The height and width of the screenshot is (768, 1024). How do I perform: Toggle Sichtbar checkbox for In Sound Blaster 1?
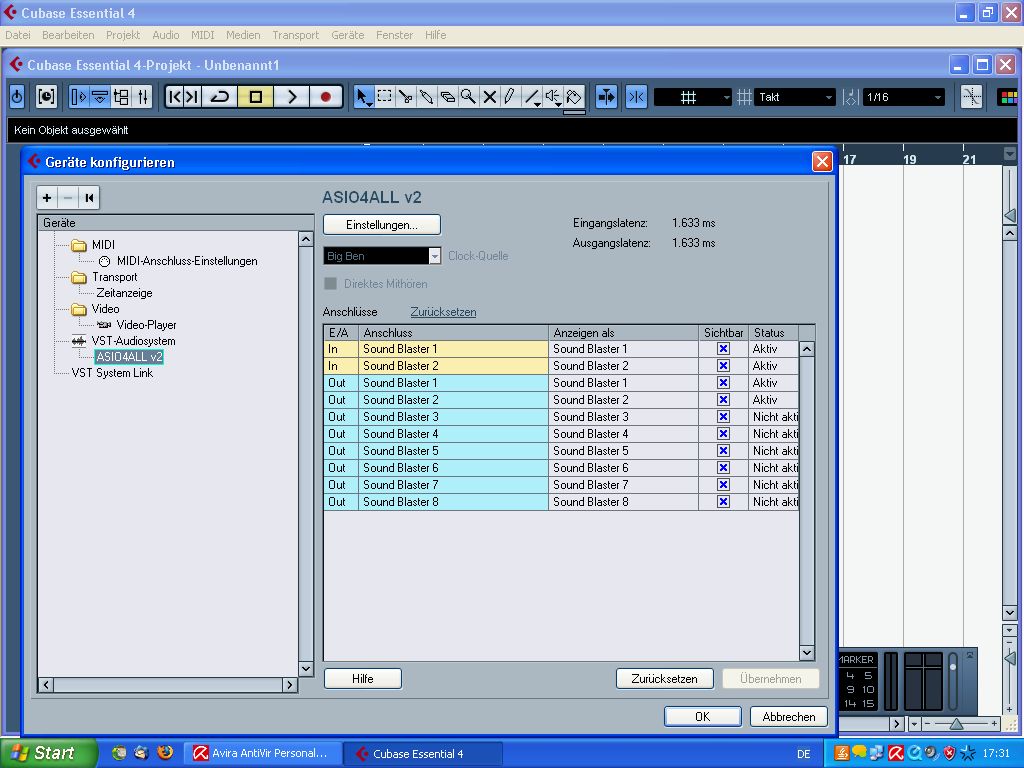(723, 349)
